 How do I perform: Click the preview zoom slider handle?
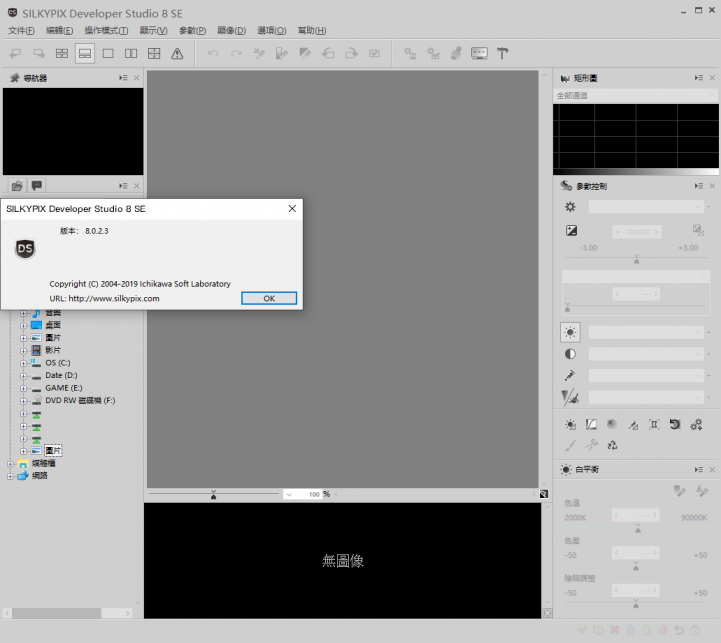point(213,495)
